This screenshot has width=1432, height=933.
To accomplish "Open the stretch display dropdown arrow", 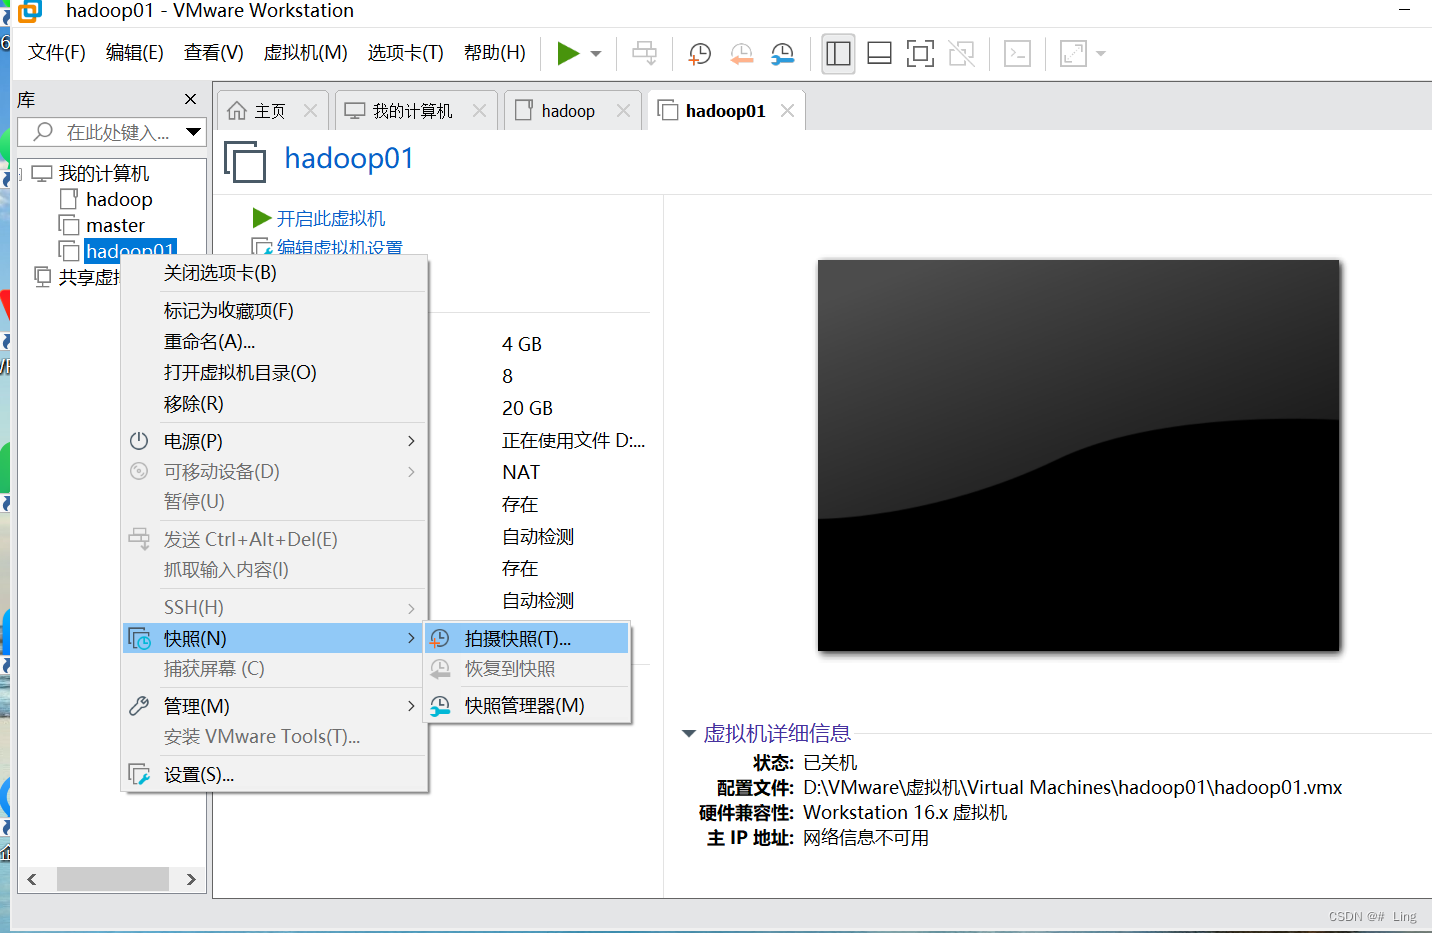I will 1101,54.
